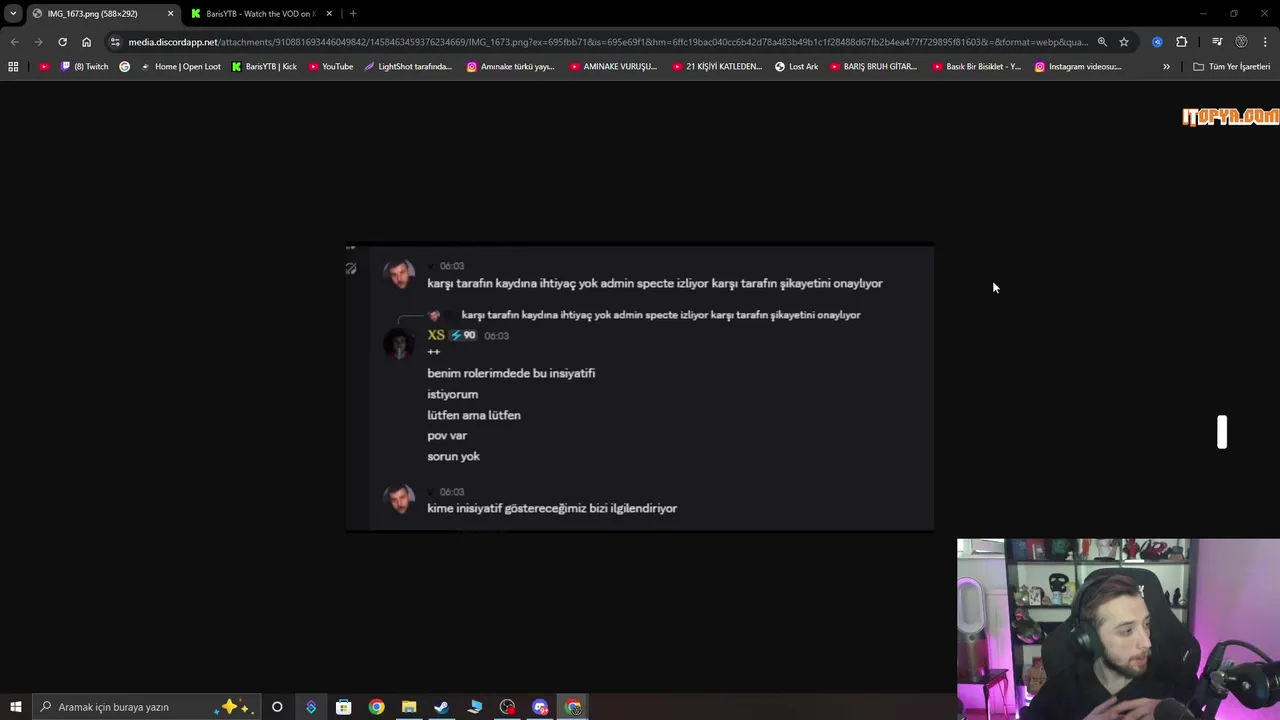
Task: Open the AMINAKE VURUŞU bookmark
Action: tap(613, 67)
